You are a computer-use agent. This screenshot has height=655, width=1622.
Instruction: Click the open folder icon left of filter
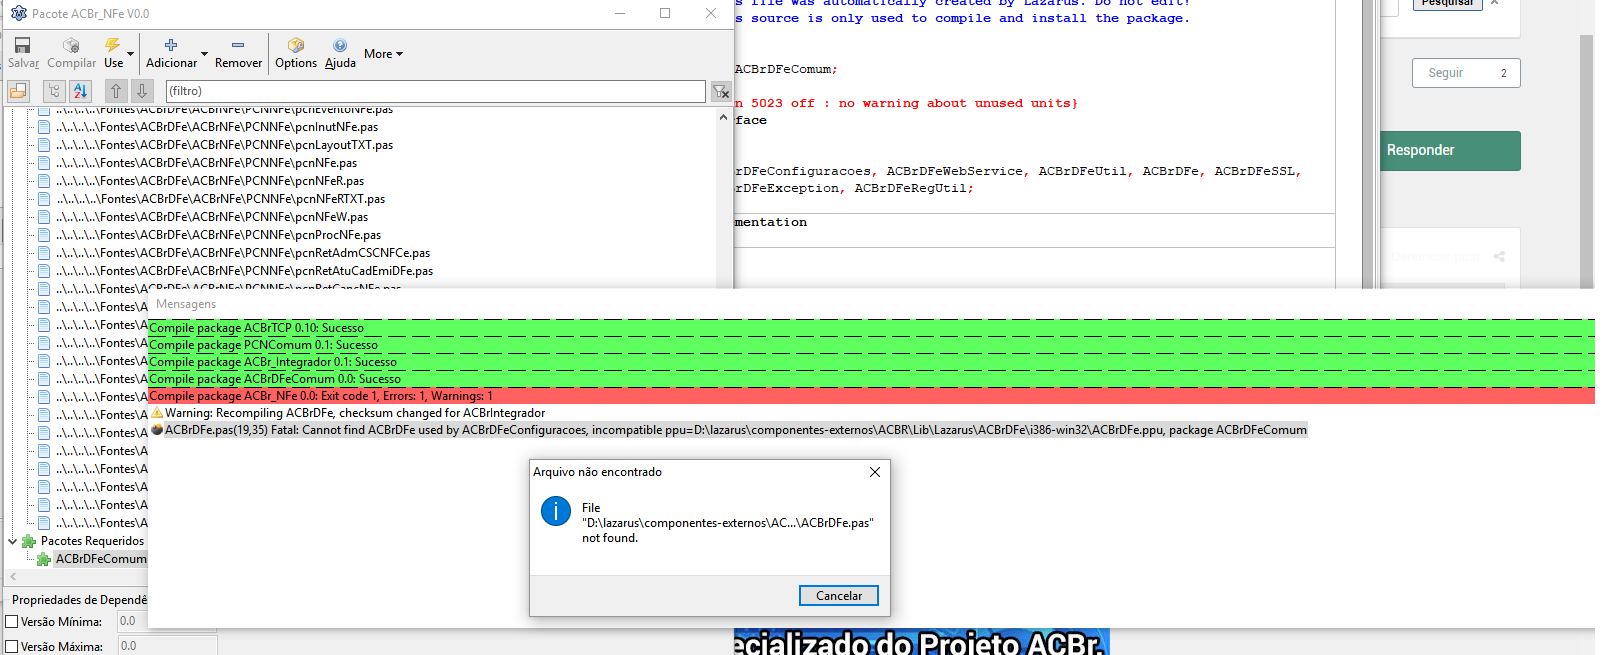(18, 91)
